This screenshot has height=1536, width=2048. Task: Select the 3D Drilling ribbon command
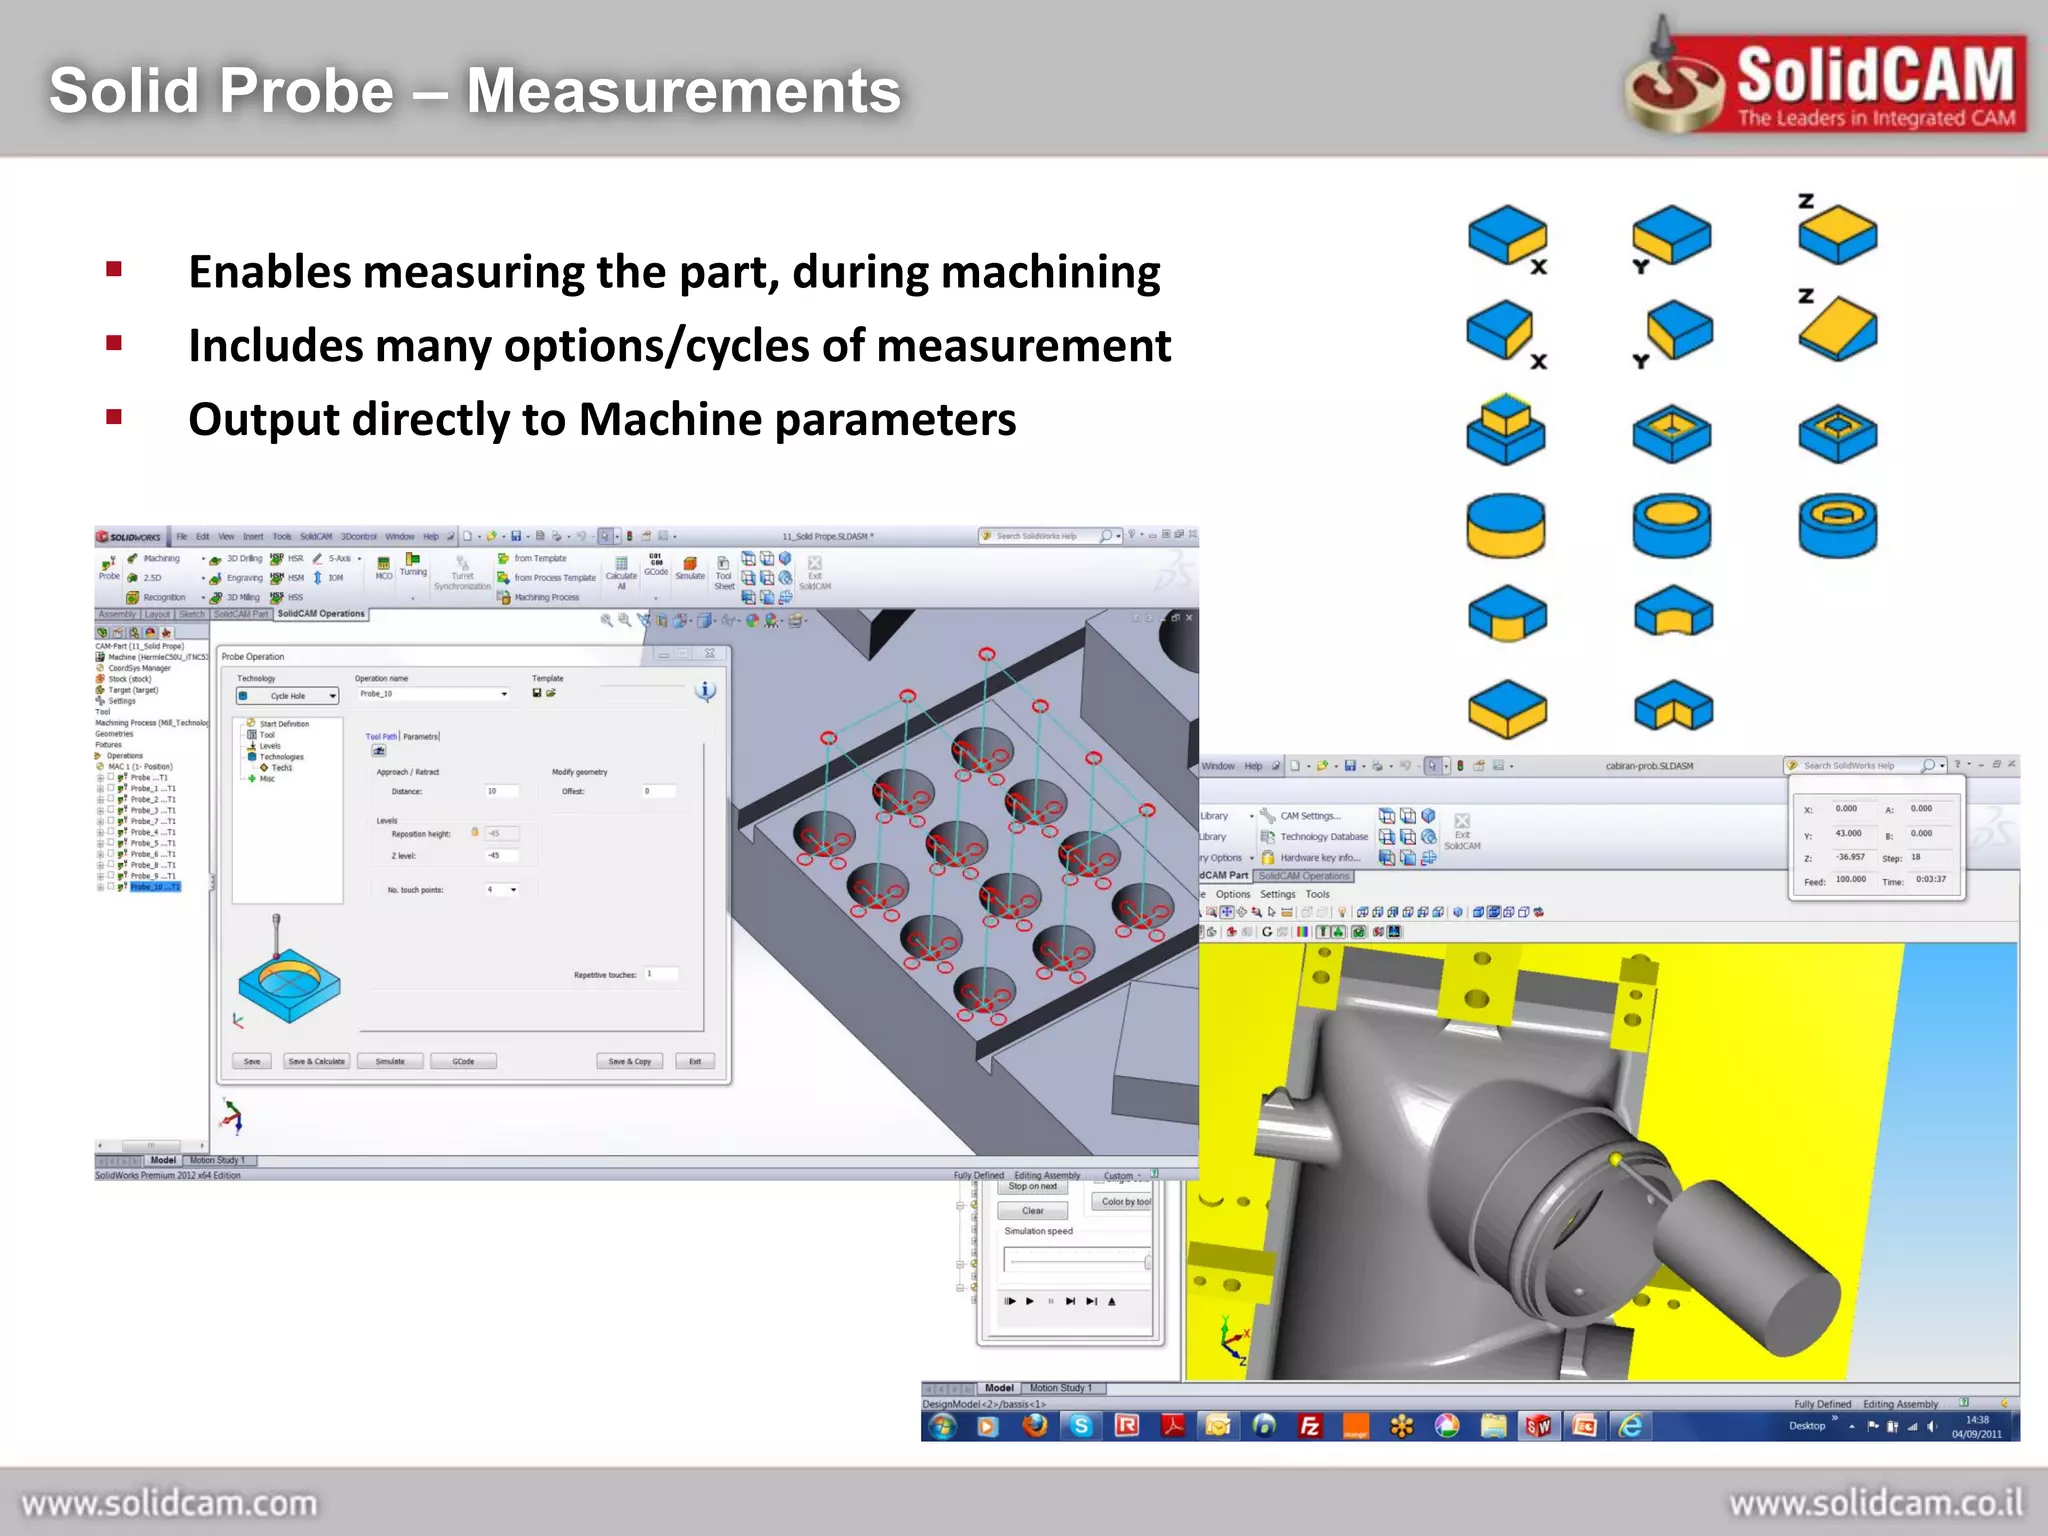coord(236,559)
